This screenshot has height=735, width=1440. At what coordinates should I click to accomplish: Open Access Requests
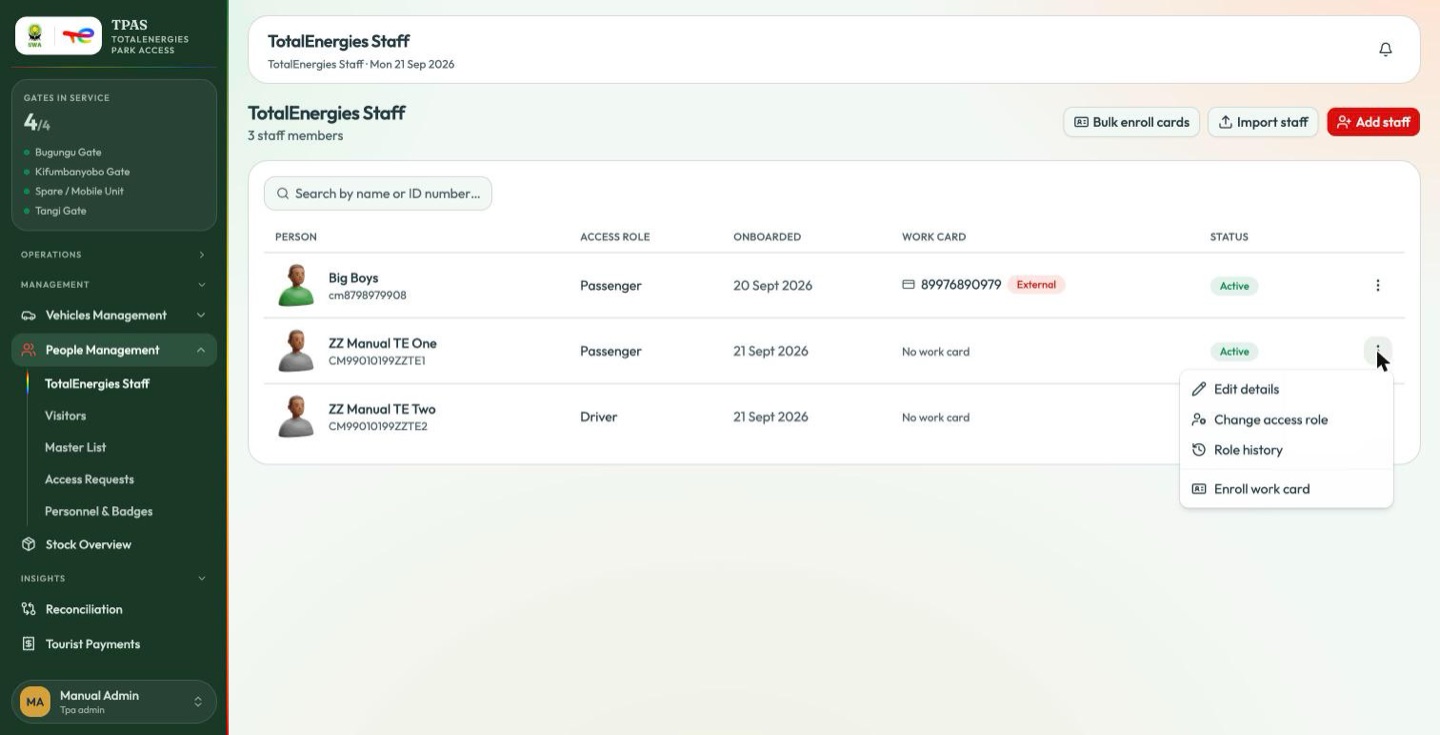click(89, 480)
